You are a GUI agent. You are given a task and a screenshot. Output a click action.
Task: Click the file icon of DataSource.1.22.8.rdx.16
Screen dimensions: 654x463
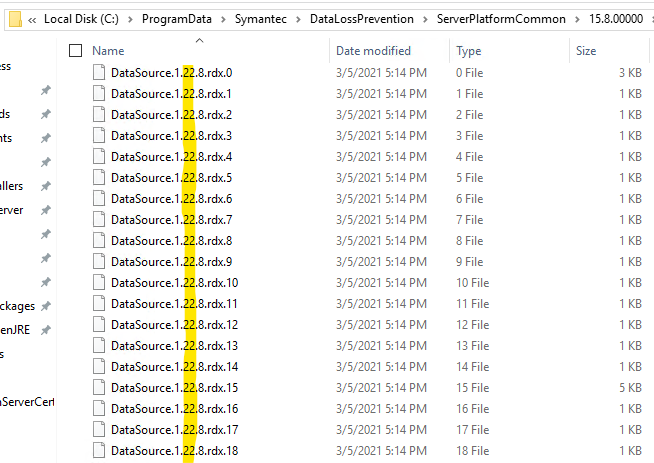pos(99,408)
